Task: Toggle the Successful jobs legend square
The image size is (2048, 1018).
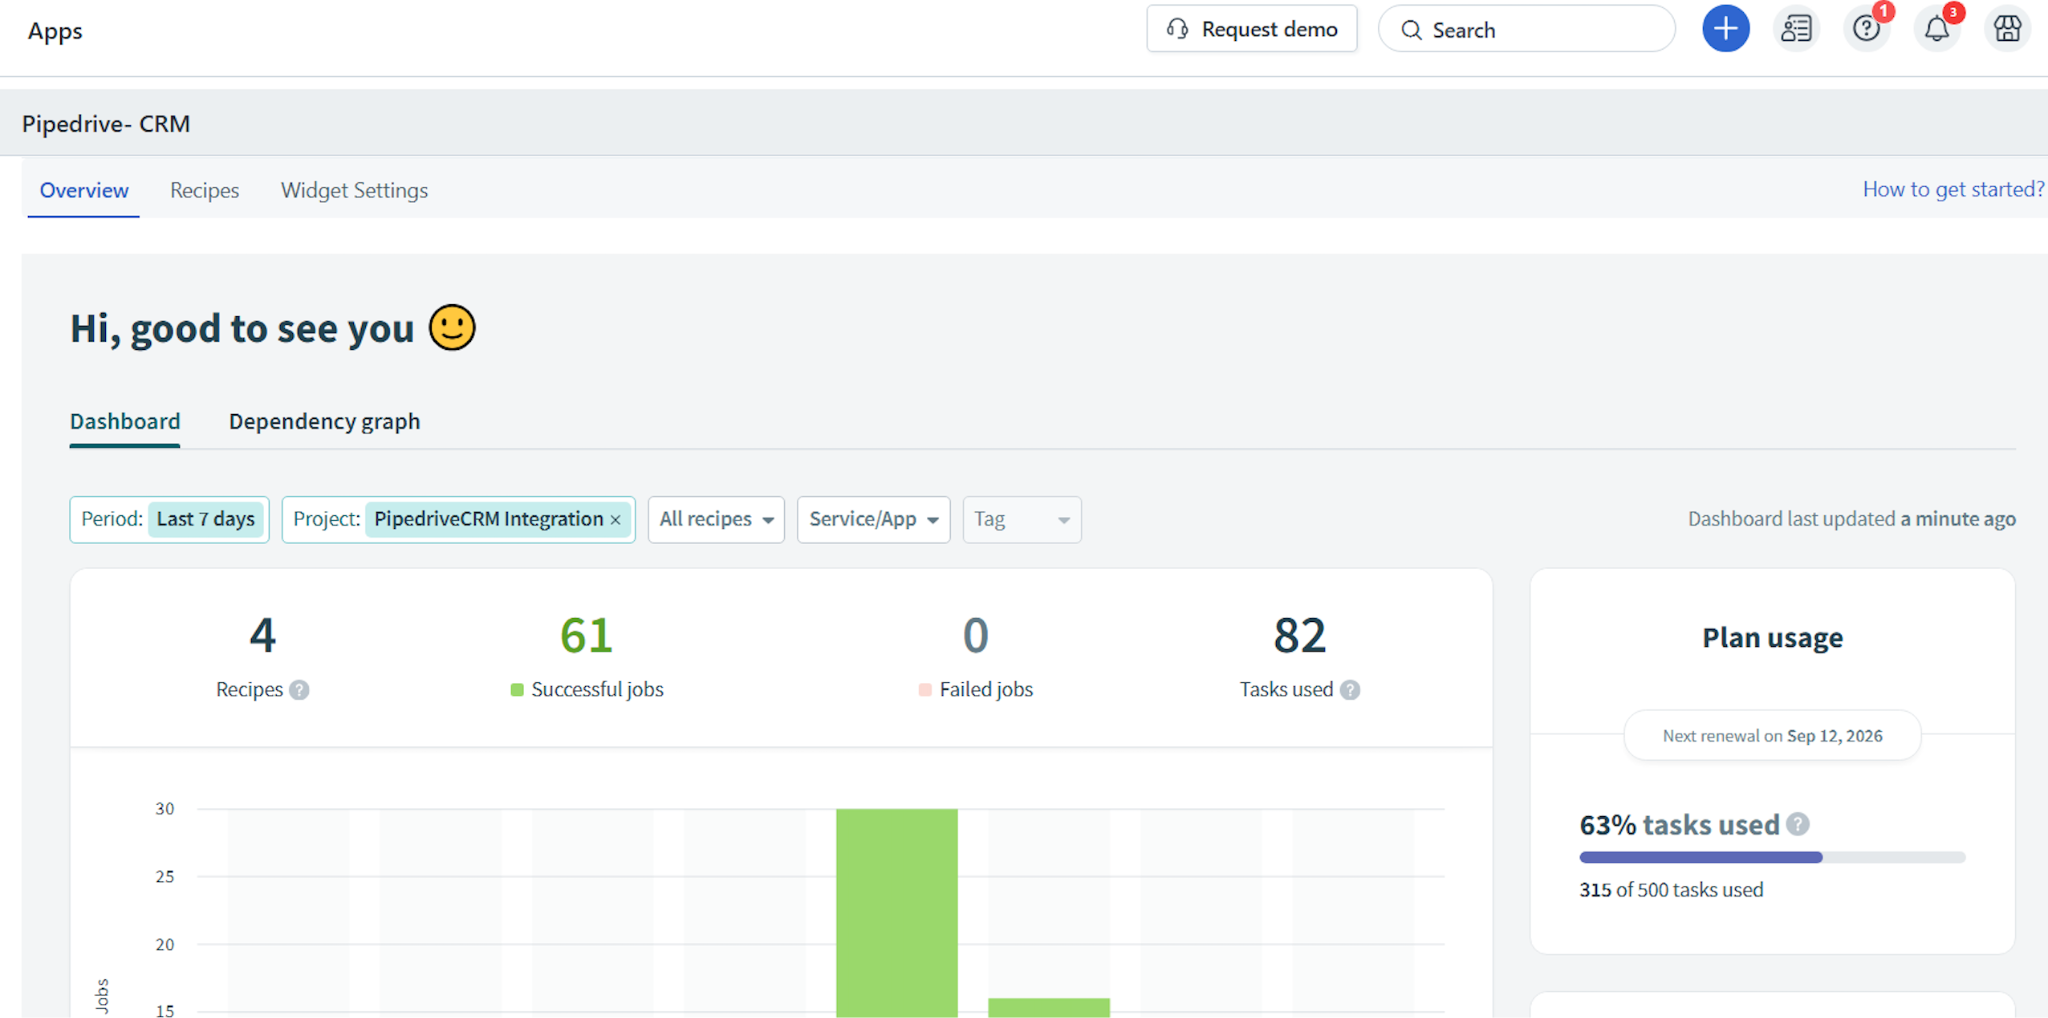Action: tap(517, 690)
